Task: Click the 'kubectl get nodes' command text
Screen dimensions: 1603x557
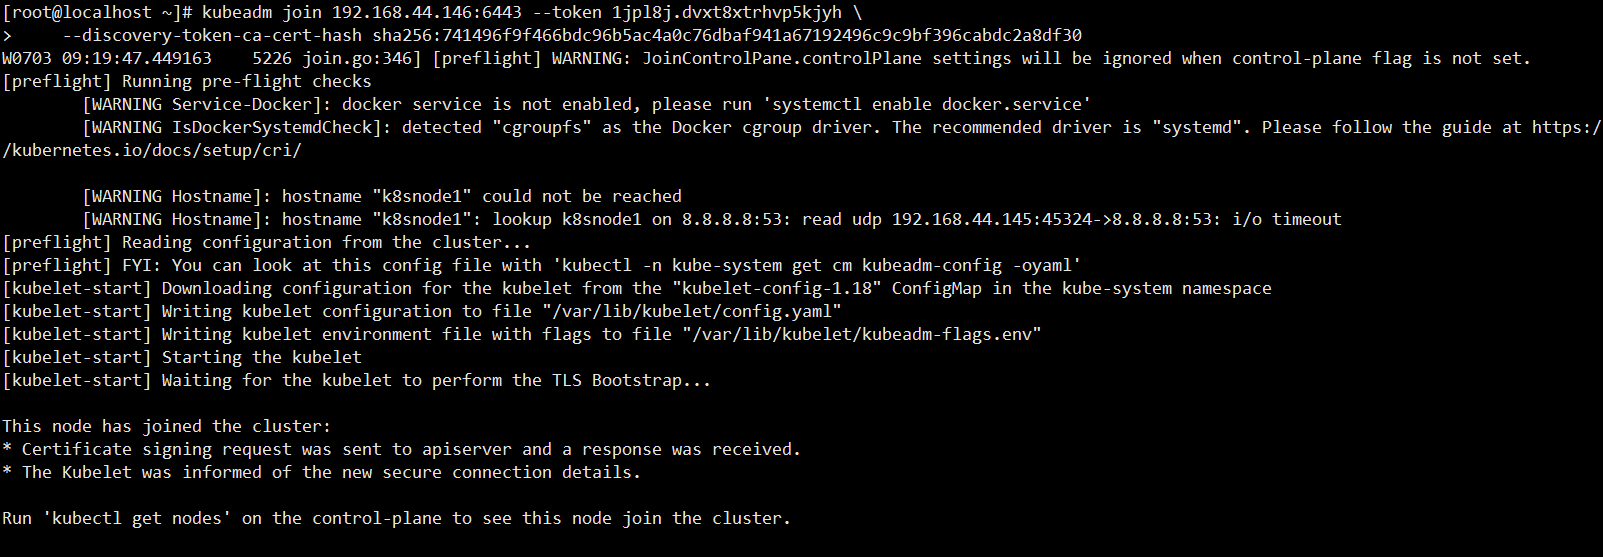Action: pyautogui.click(x=136, y=518)
